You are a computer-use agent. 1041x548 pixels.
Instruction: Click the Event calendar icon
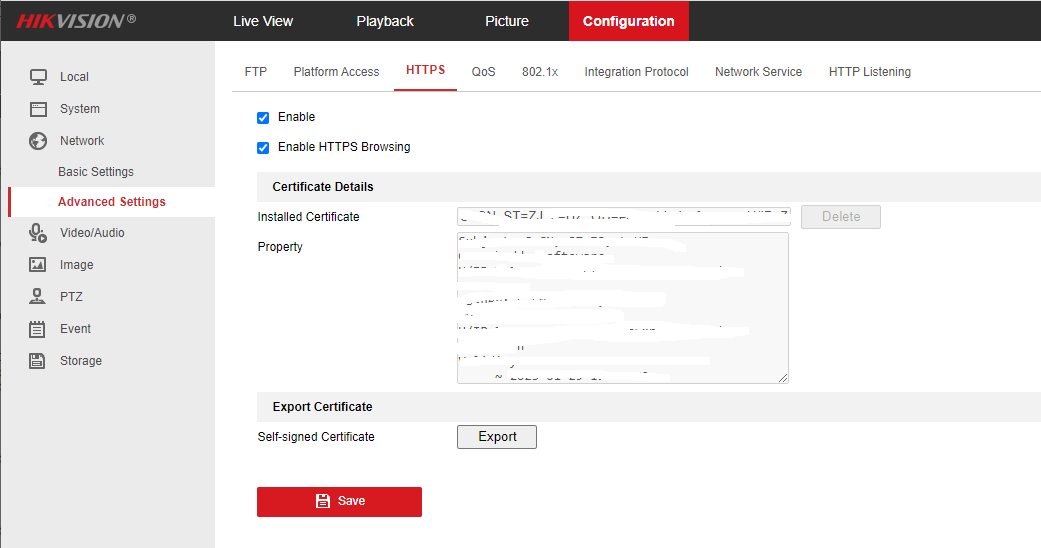[38, 329]
